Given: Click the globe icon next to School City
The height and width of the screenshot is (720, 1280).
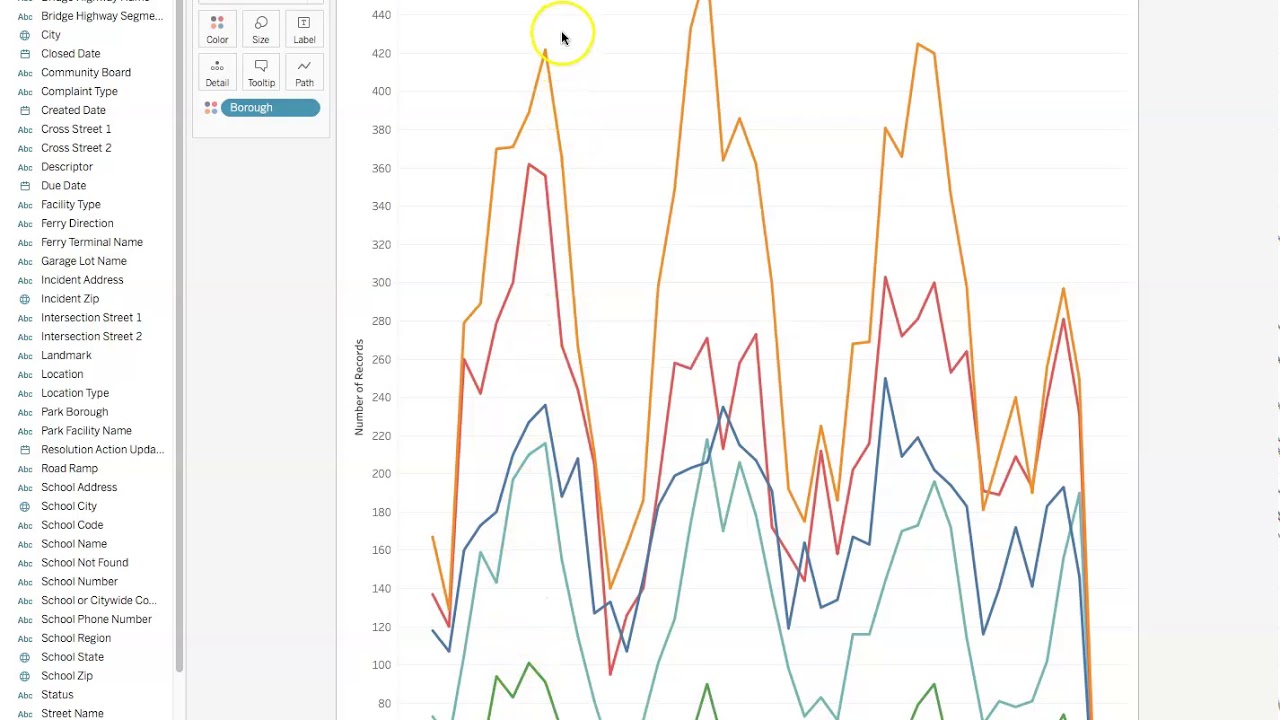Looking at the screenshot, I should [25, 506].
